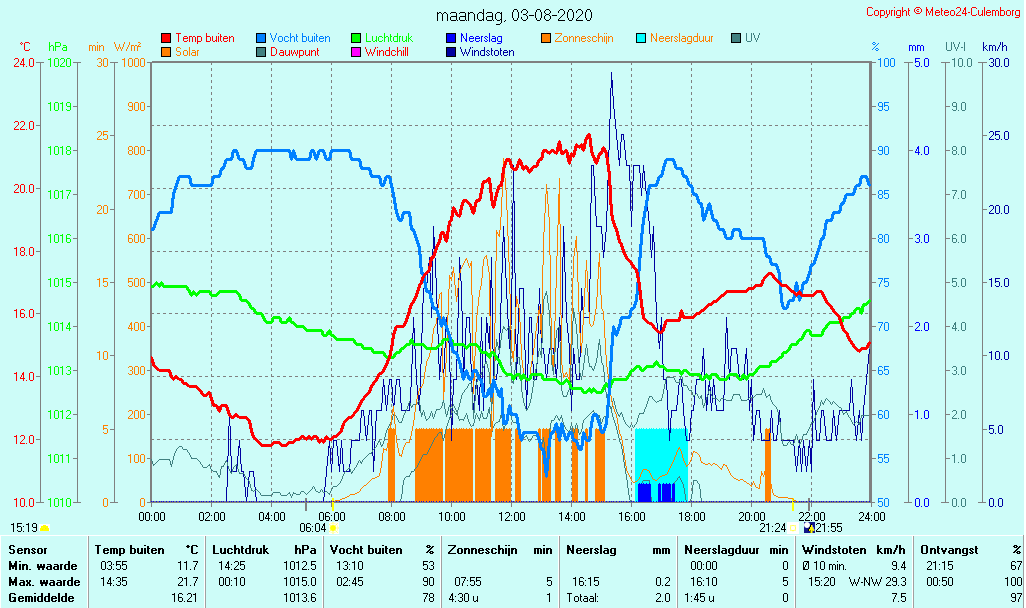
Task: Click the UV legend label
Action: (x=752, y=38)
